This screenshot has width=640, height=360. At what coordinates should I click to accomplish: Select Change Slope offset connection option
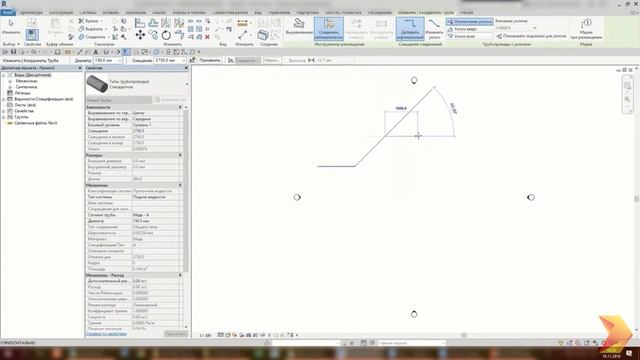click(x=434, y=28)
